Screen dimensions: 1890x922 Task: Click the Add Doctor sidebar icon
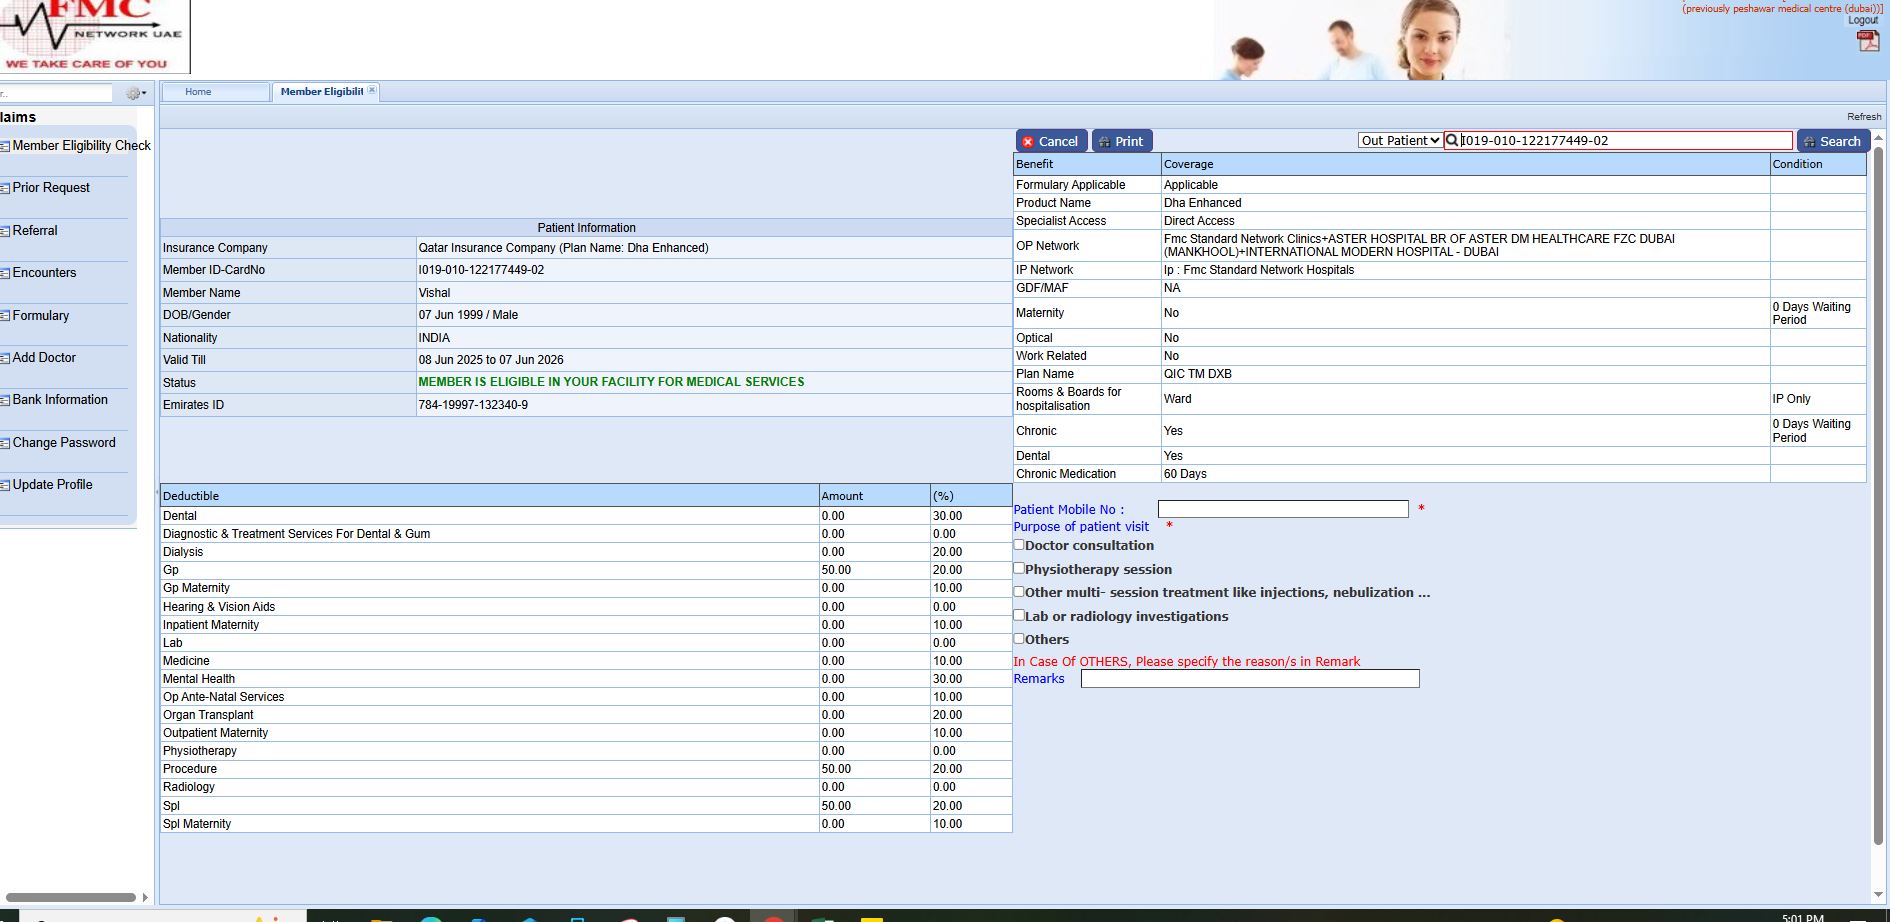coord(5,359)
